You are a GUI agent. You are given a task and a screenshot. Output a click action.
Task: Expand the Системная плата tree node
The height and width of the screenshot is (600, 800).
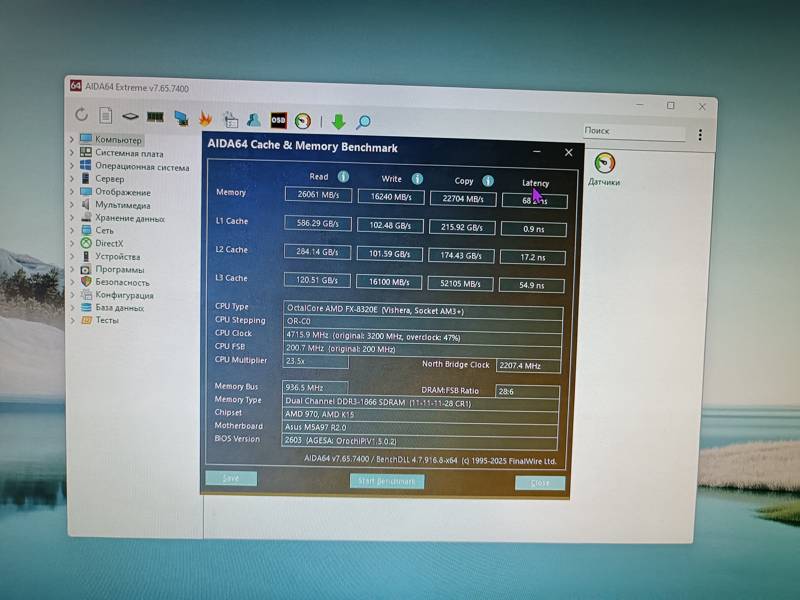click(x=72, y=153)
